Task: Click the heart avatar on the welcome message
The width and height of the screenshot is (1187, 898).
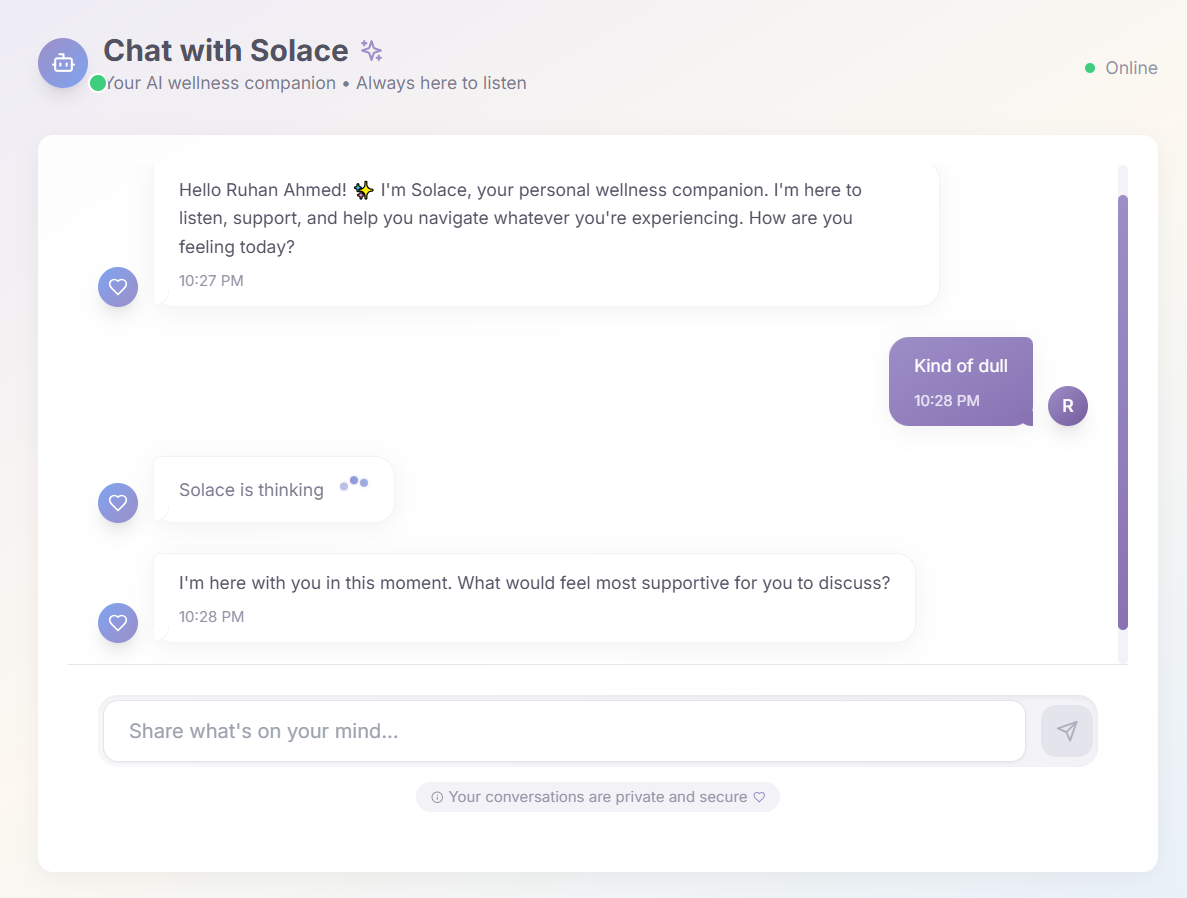Action: tap(117, 286)
